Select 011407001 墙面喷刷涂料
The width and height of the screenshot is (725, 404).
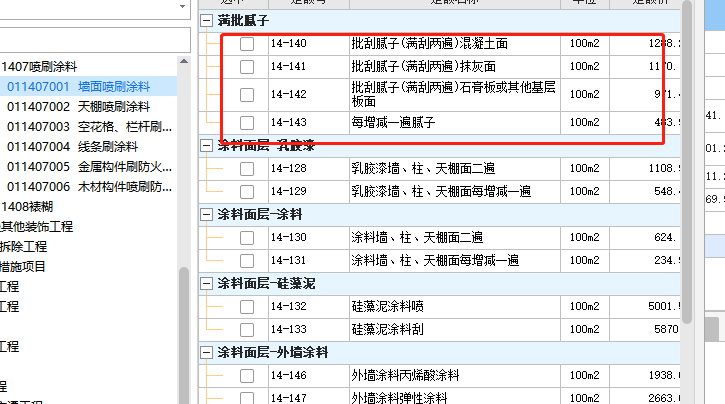[x=79, y=86]
